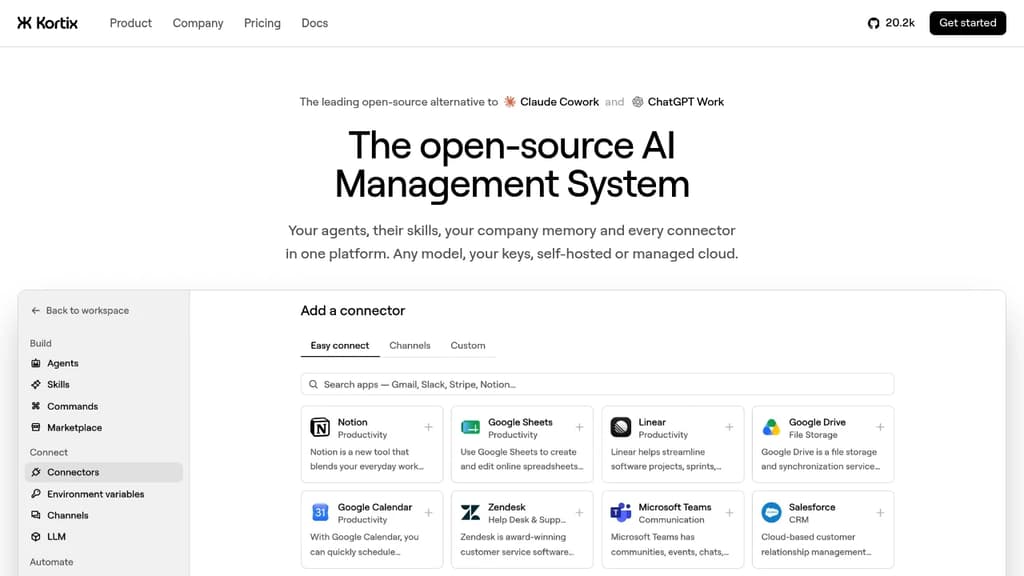Image resolution: width=1024 pixels, height=576 pixels.
Task: Go to the Pricing page
Action: [262, 23]
